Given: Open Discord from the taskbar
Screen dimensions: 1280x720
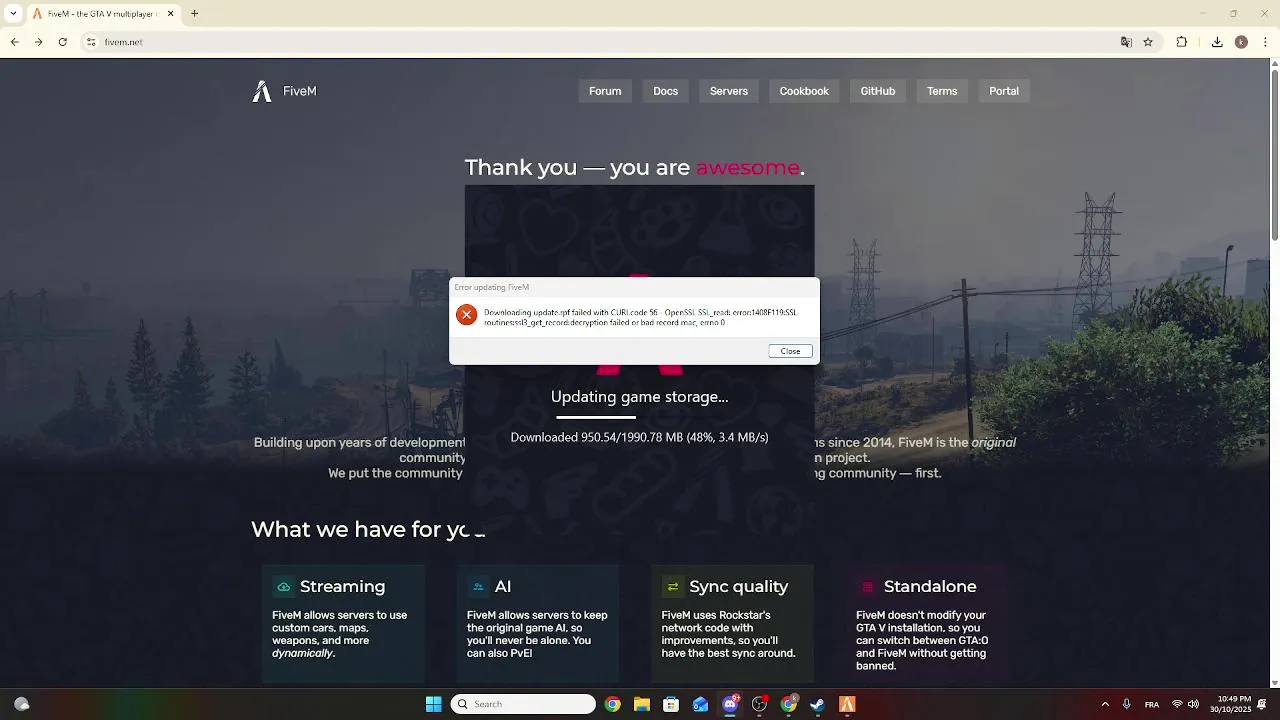Looking at the screenshot, I should [x=730, y=704].
